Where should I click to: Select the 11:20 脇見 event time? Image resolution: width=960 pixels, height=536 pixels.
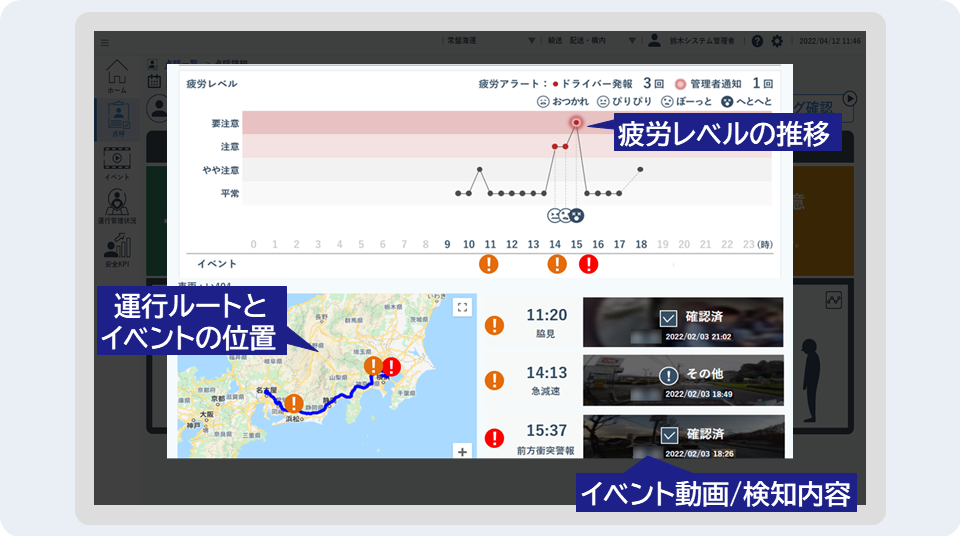[x=547, y=315]
